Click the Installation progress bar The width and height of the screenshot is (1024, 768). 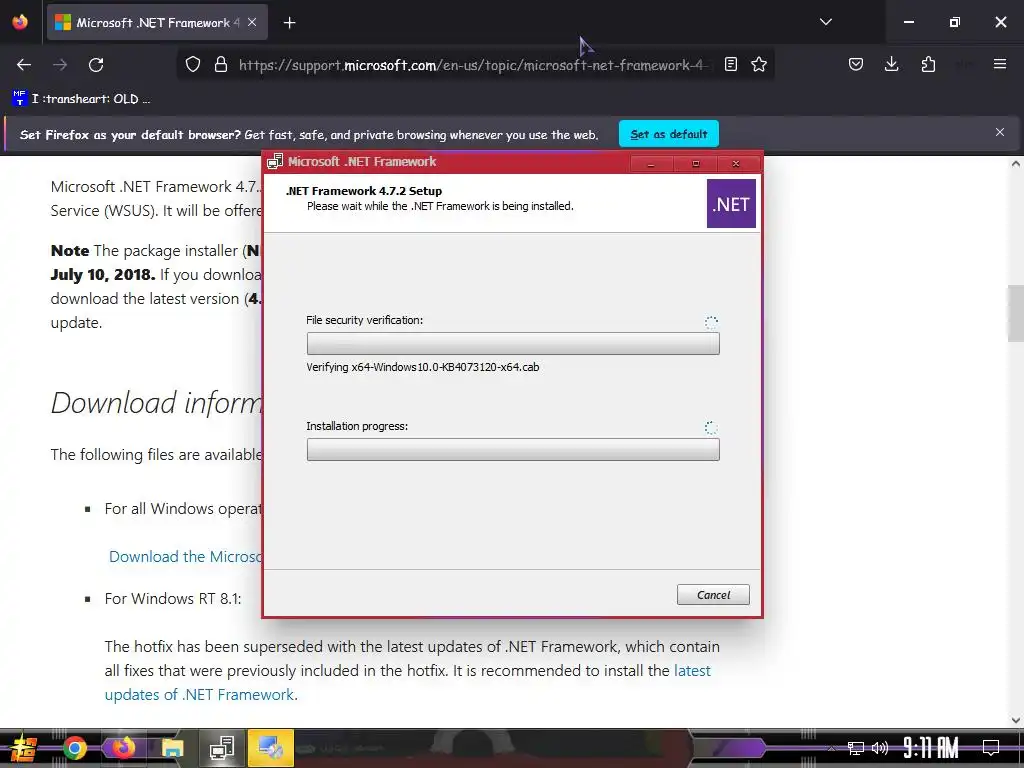tap(513, 449)
